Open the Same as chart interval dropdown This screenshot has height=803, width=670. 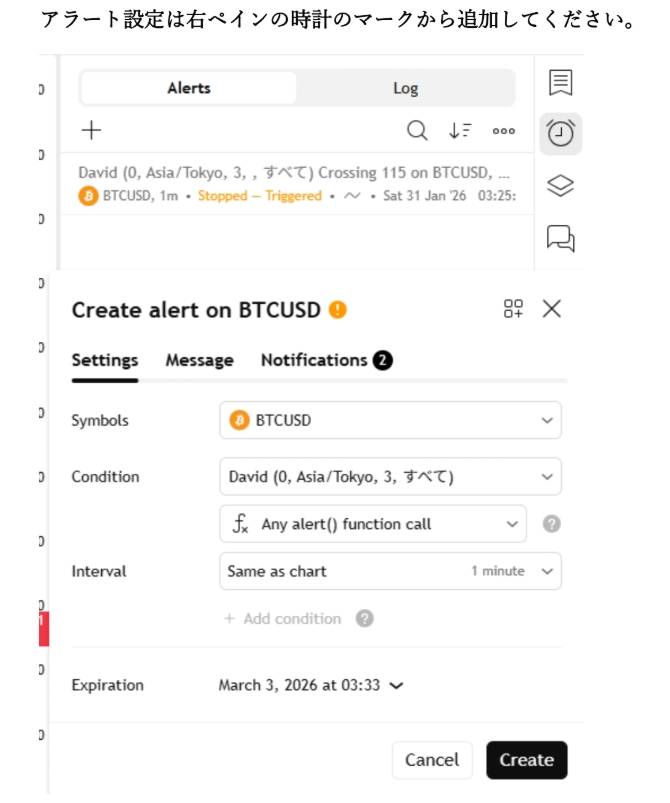click(x=390, y=571)
